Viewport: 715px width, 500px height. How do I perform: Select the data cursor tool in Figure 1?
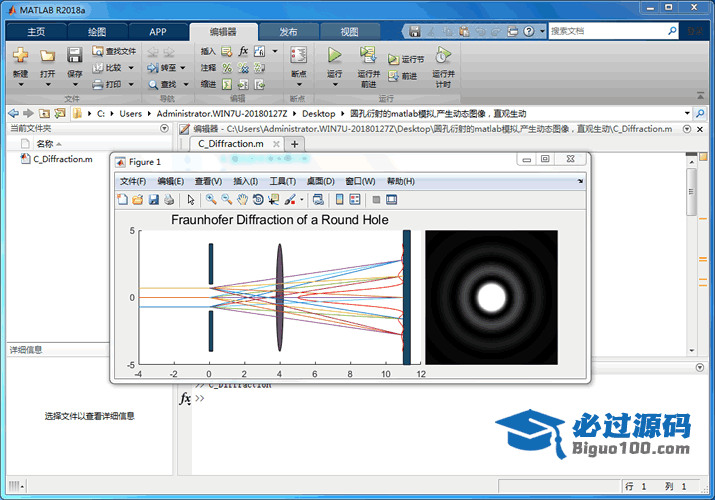click(274, 200)
